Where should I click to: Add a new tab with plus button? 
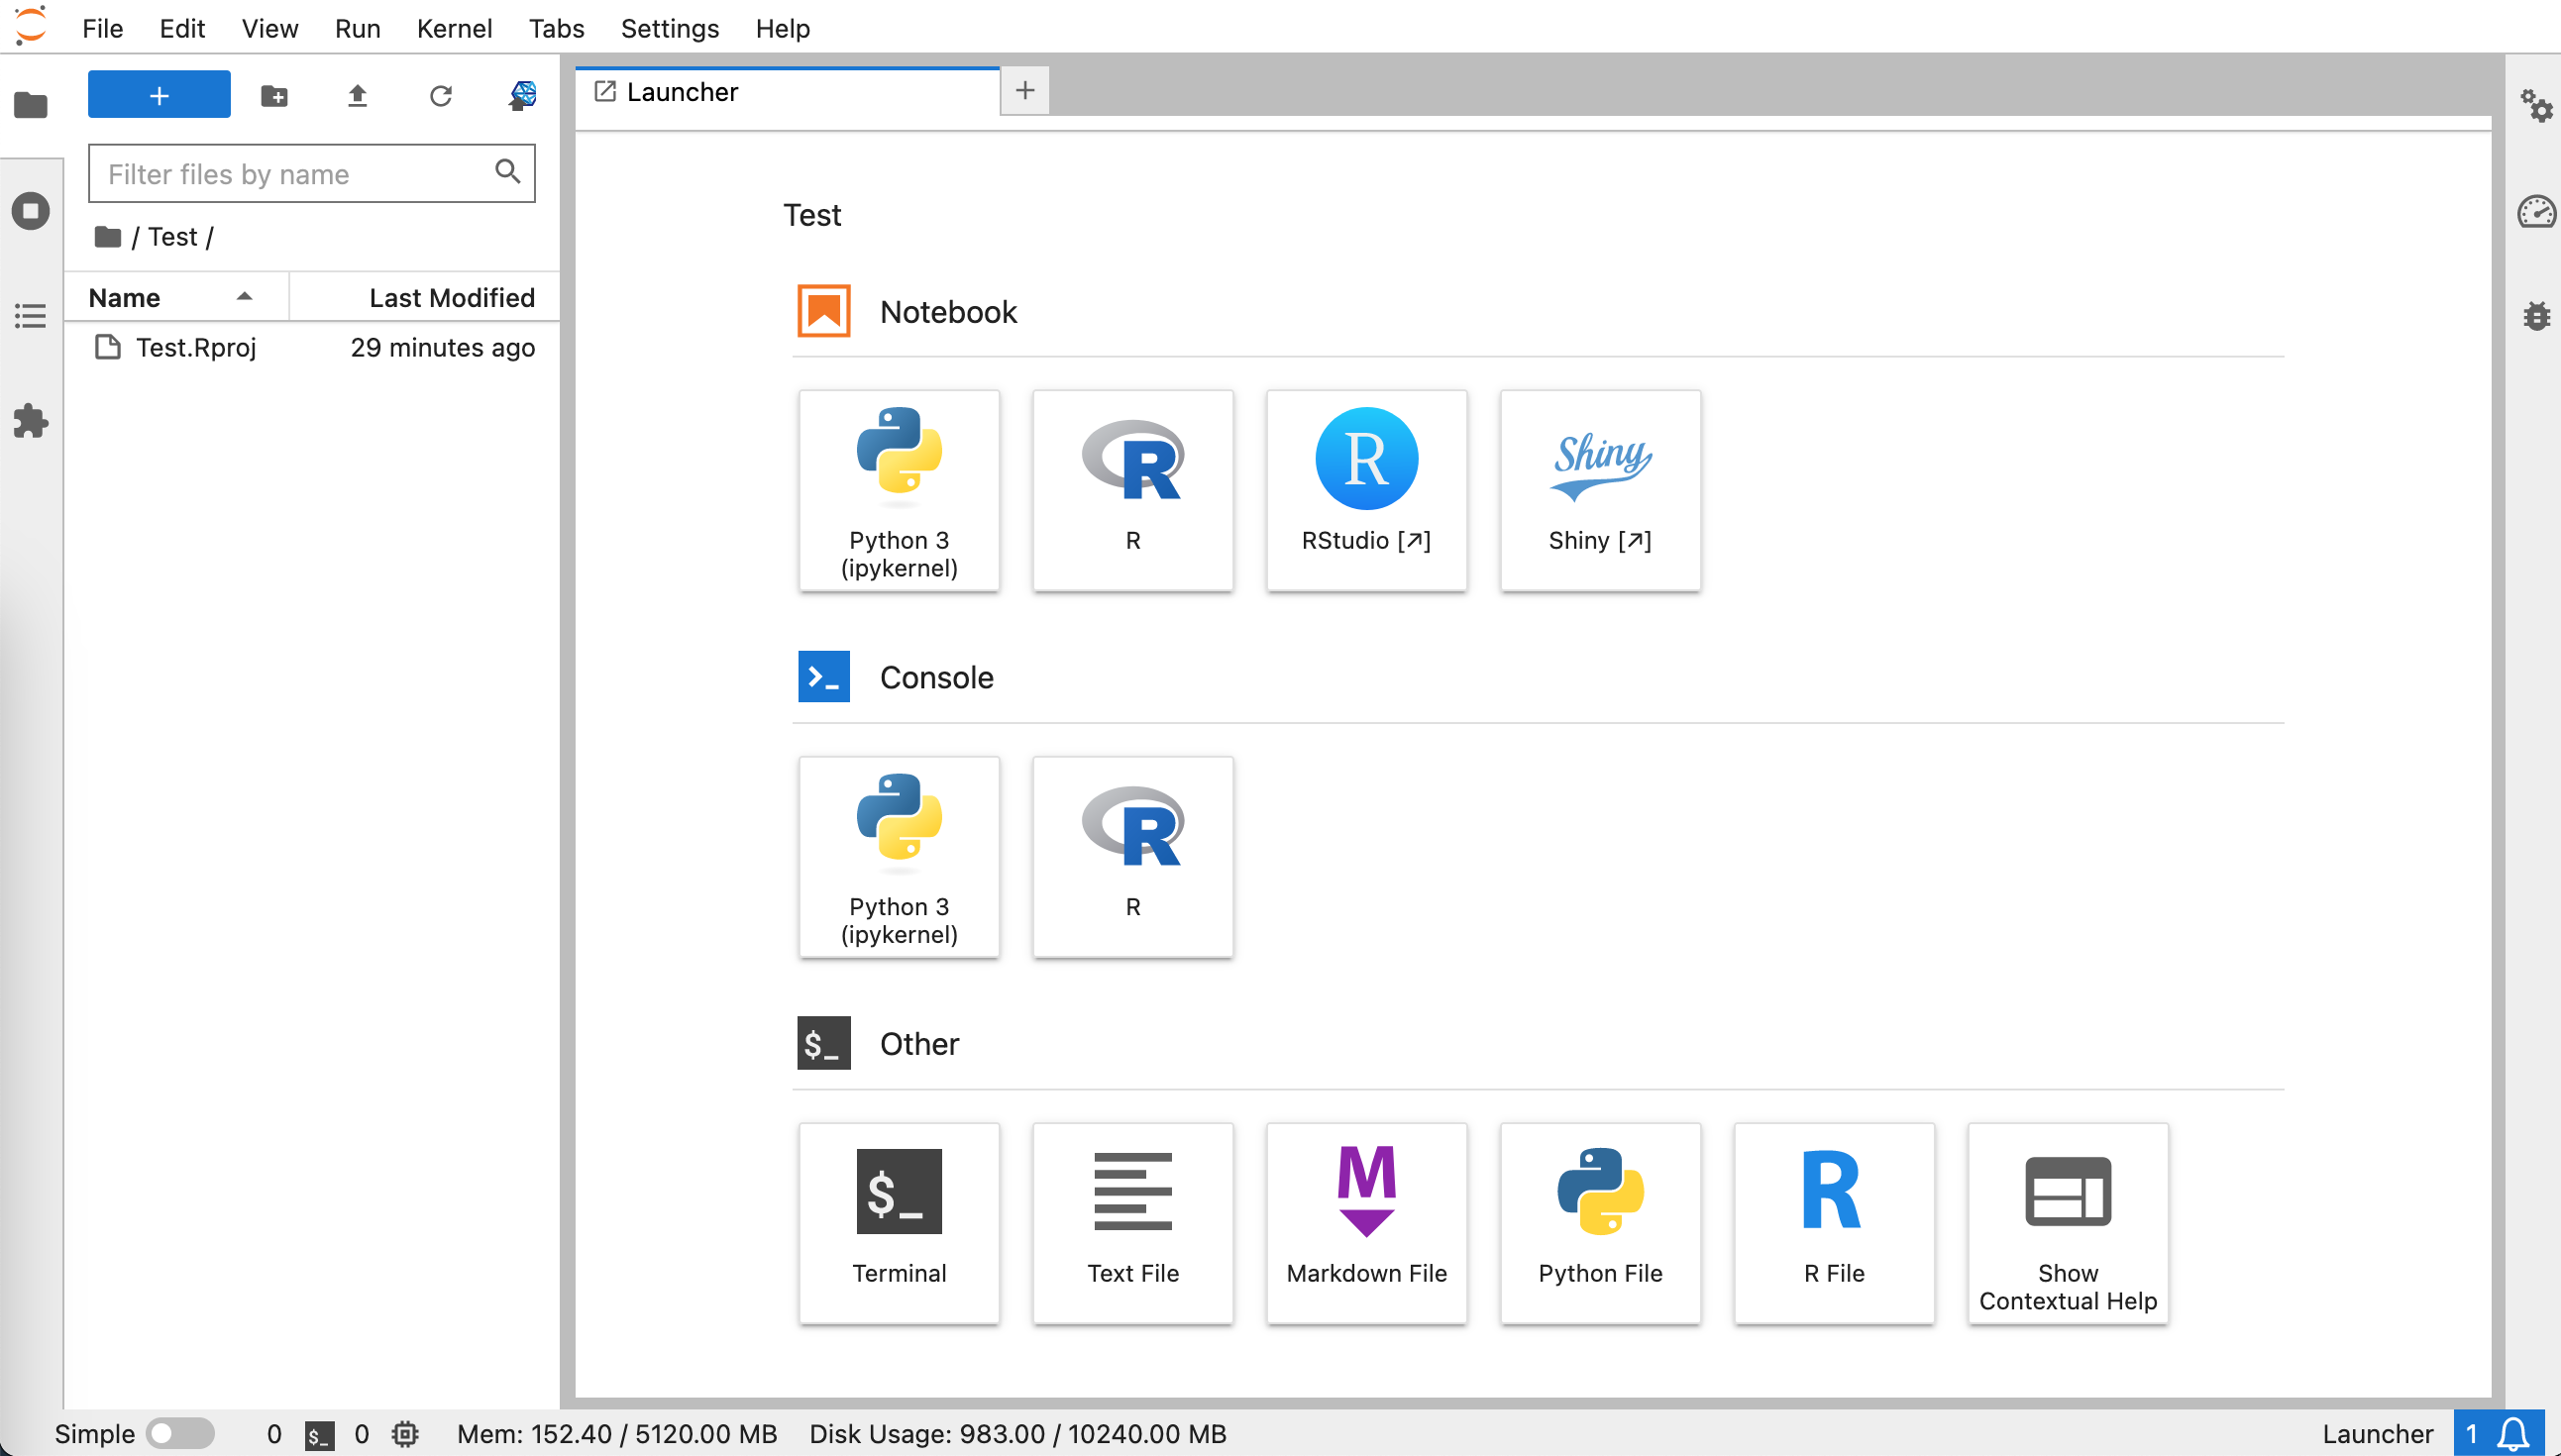1025,91
